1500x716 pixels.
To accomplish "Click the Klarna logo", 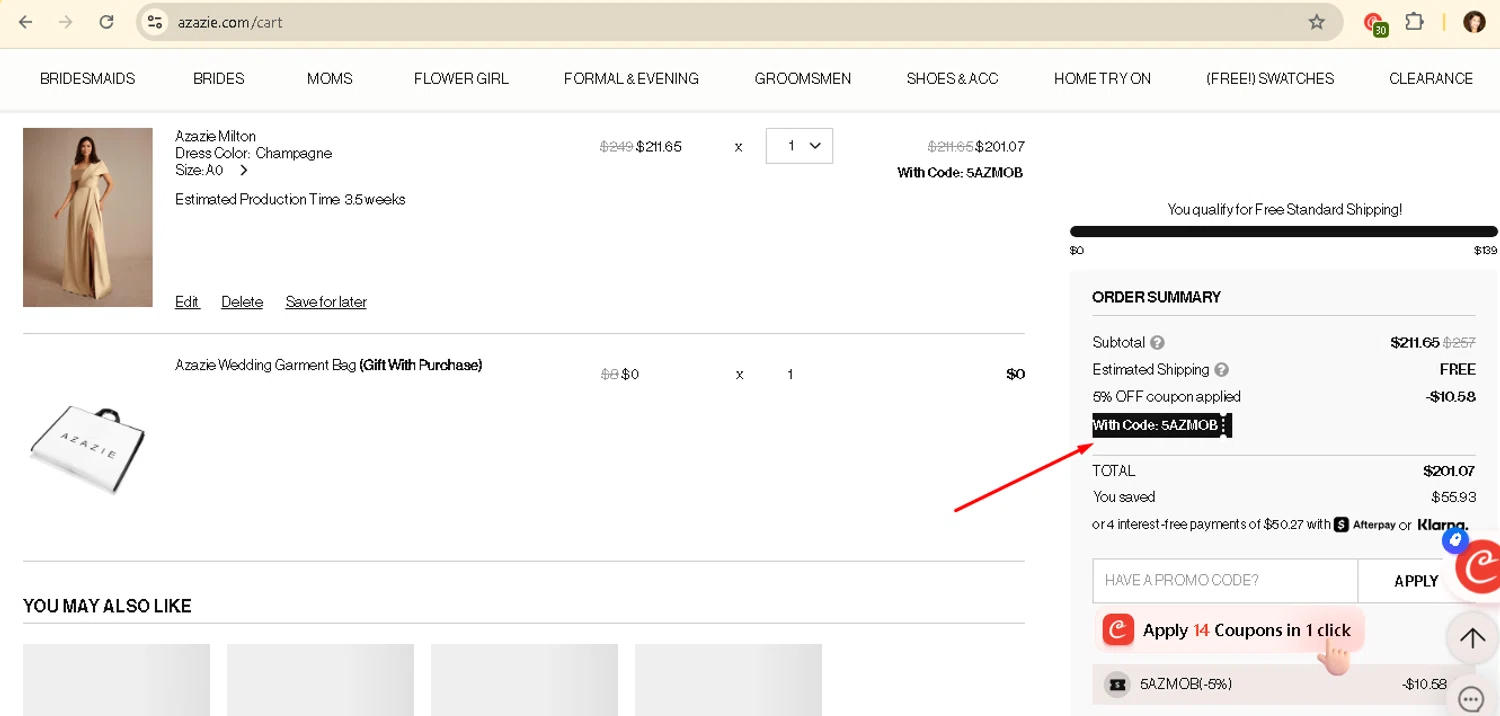I will 1443,524.
